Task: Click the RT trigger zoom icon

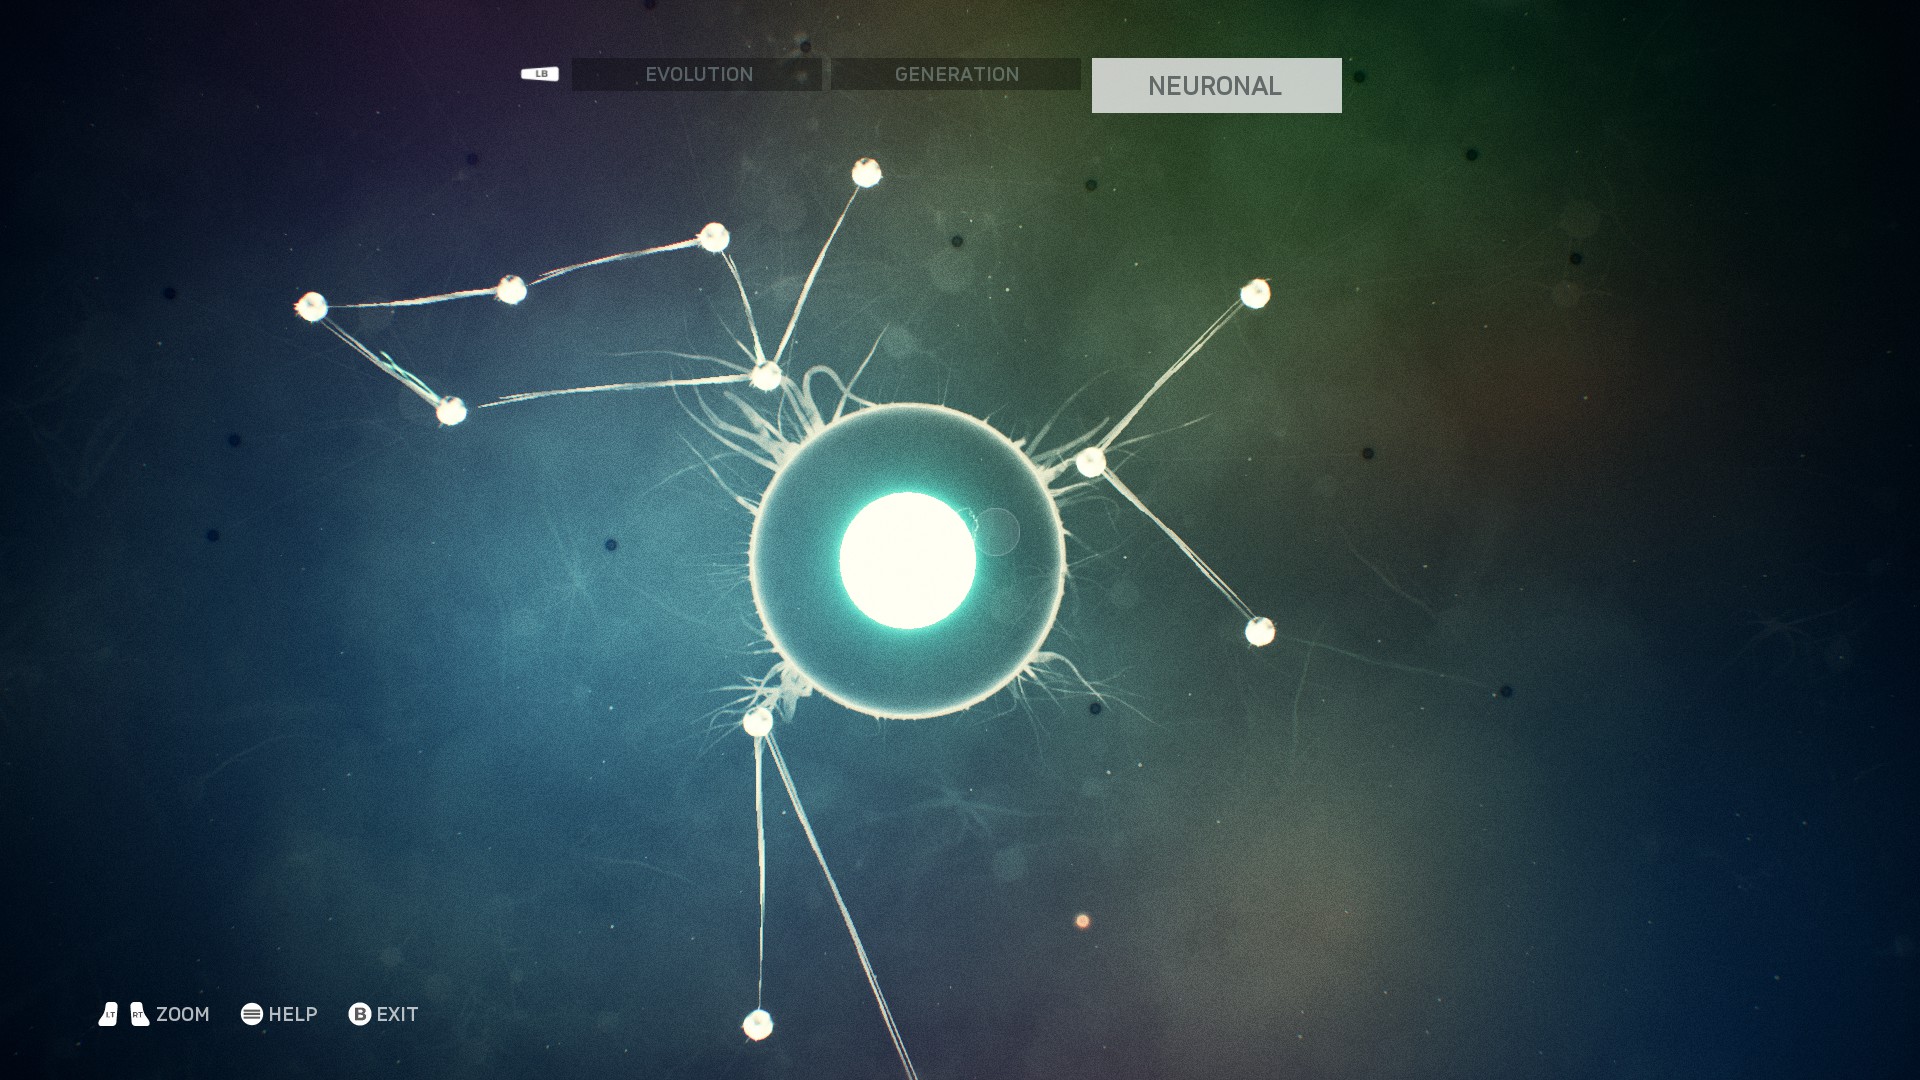Action: click(x=140, y=1014)
